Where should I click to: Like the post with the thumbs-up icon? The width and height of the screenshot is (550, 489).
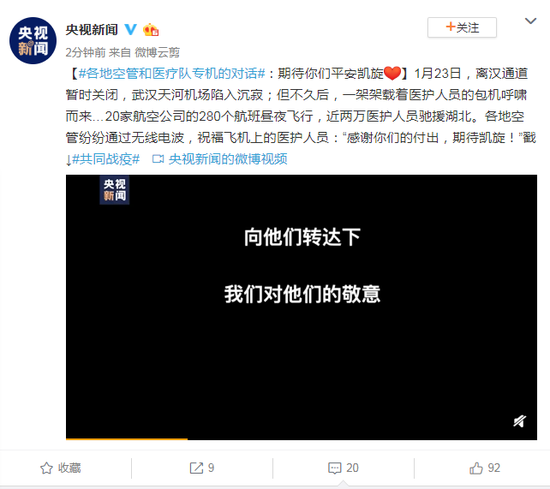click(476, 468)
